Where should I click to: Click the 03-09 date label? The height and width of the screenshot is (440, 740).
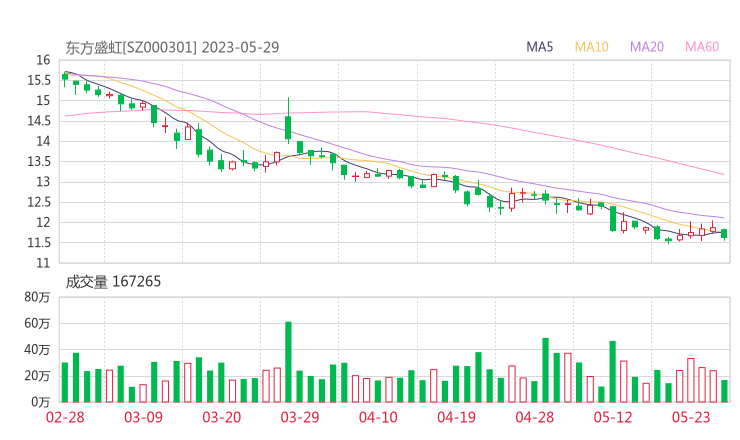[143, 417]
